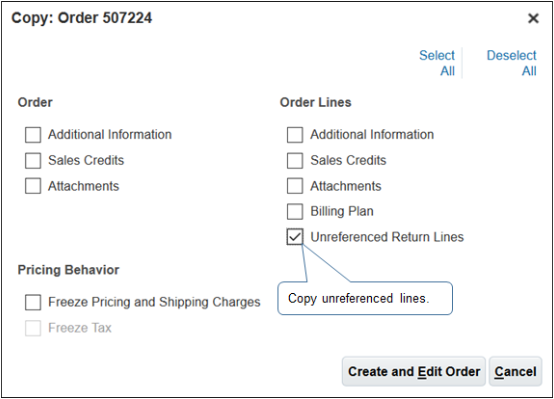Click the grayed-out Freeze Tax checkbox
Viewport: 554px width, 399px height.
[33, 328]
